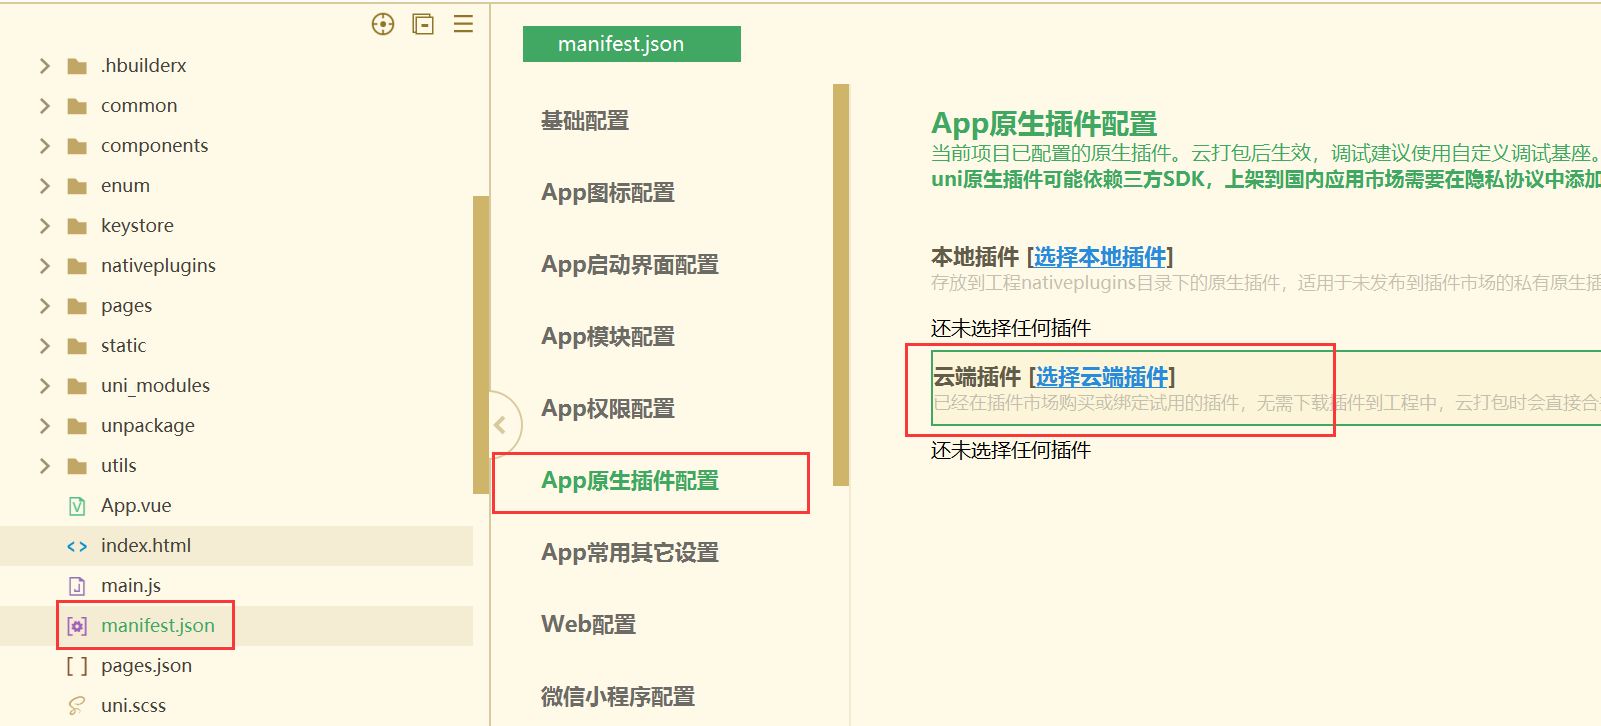Screen dimensions: 1601x726
Task: Open the Web配置 section
Action: pyautogui.click(x=589, y=625)
